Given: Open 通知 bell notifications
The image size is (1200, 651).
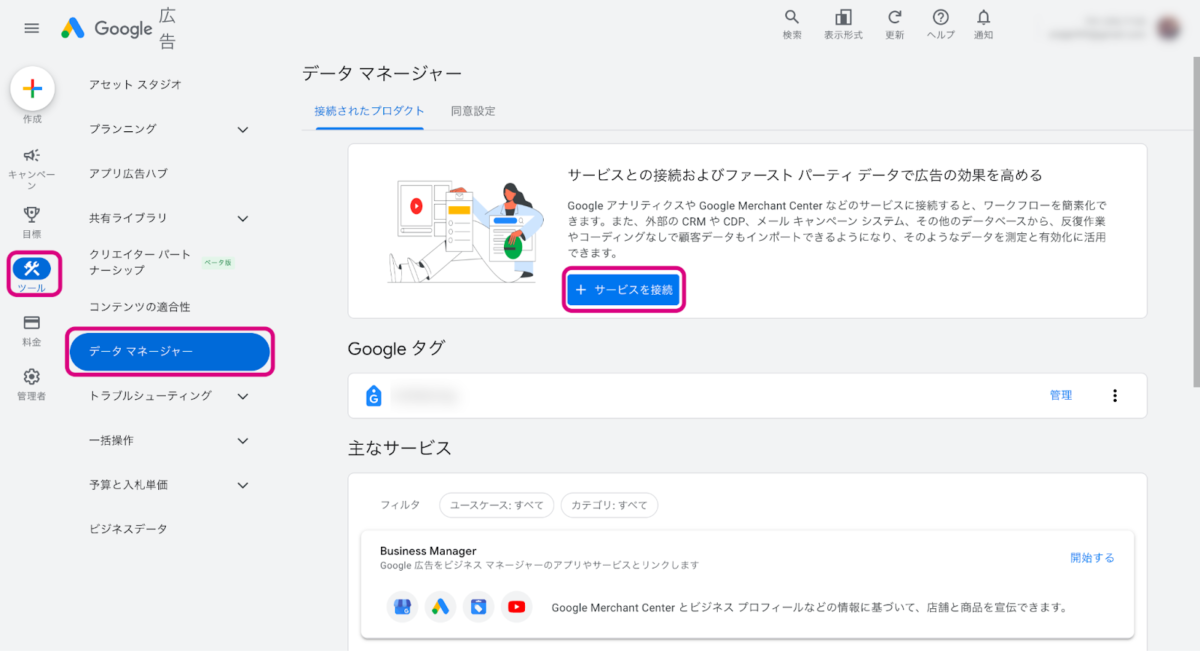Looking at the screenshot, I should click(x=984, y=18).
